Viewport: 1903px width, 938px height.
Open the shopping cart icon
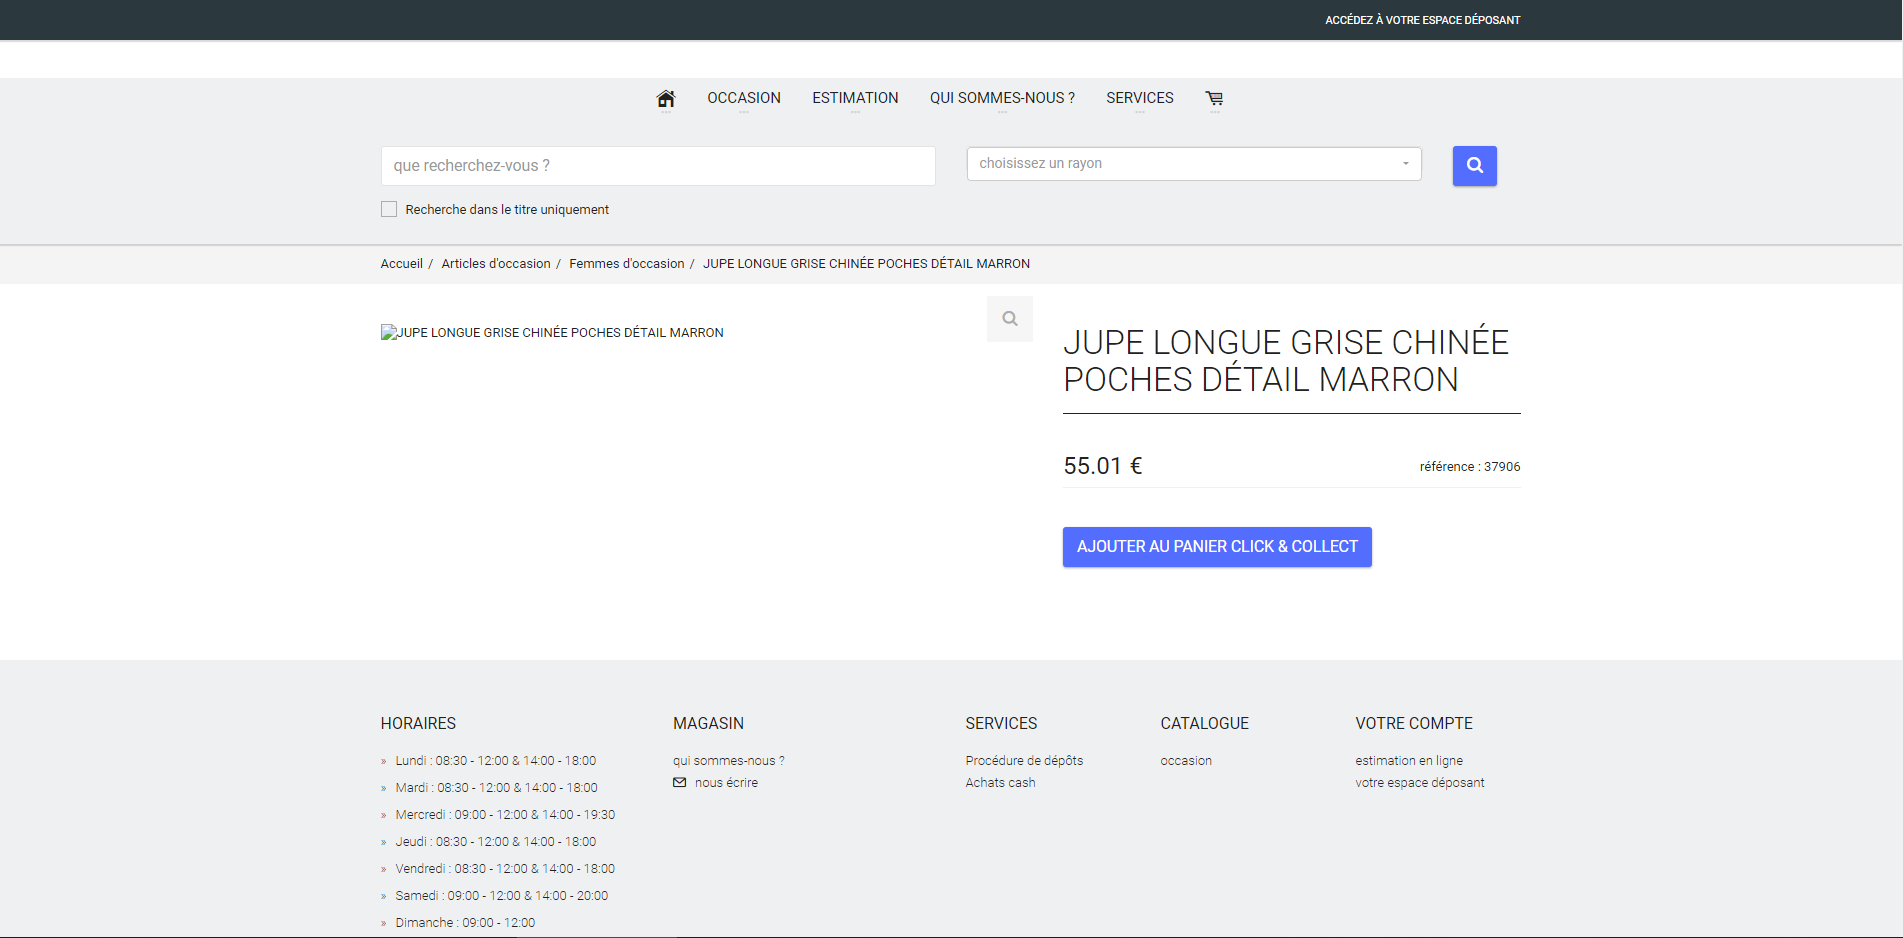(1214, 98)
